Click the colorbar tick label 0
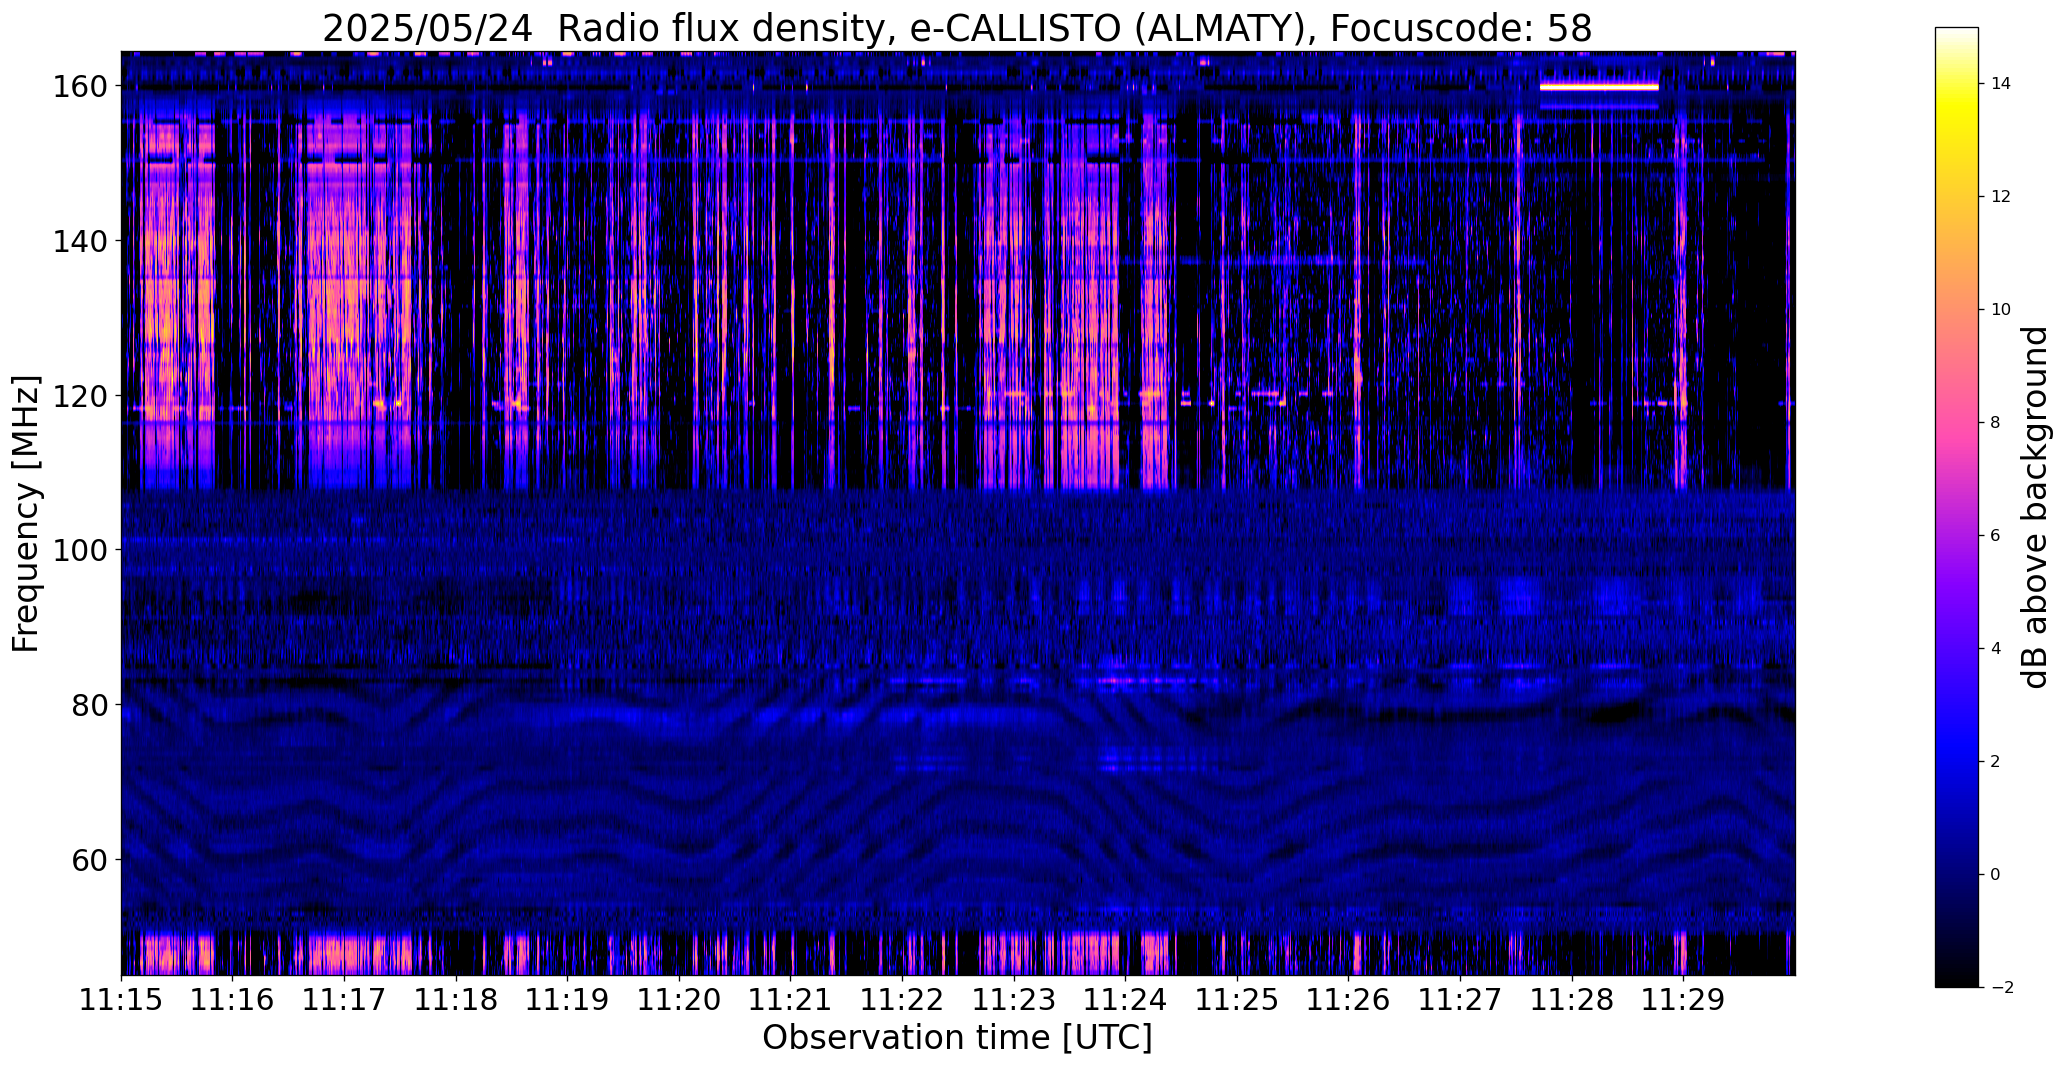Viewport: 2066px width, 1067px height. [x=1995, y=875]
